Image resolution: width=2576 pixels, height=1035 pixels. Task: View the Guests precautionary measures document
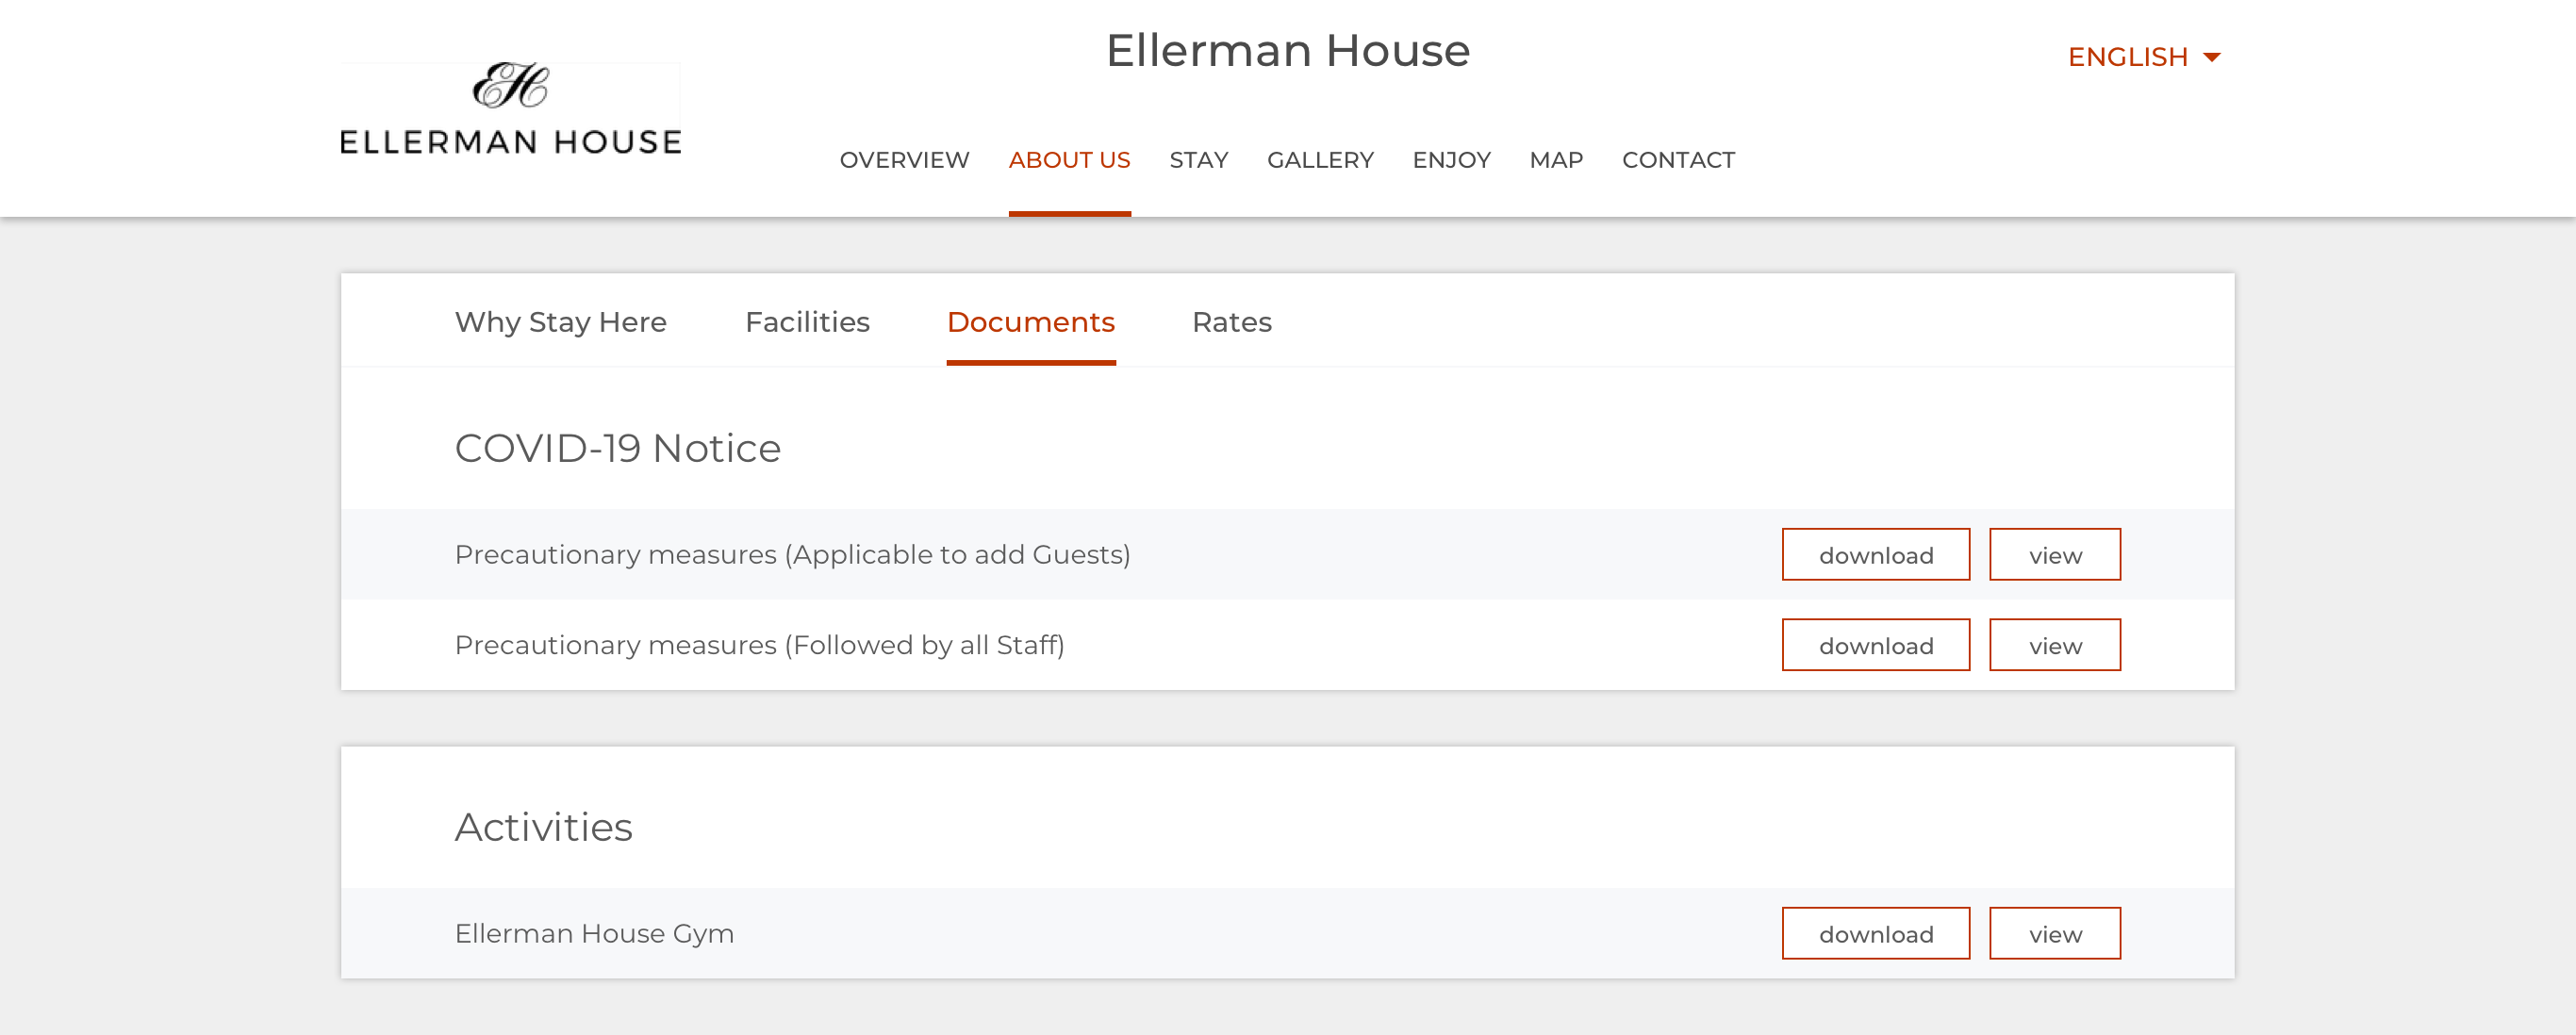(2054, 555)
